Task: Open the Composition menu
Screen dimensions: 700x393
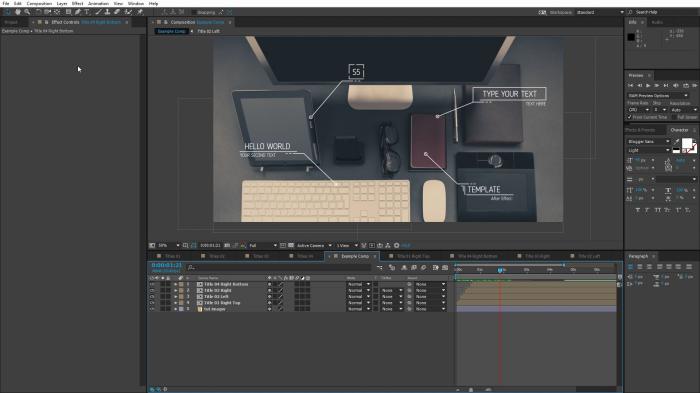Action: tap(39, 3)
